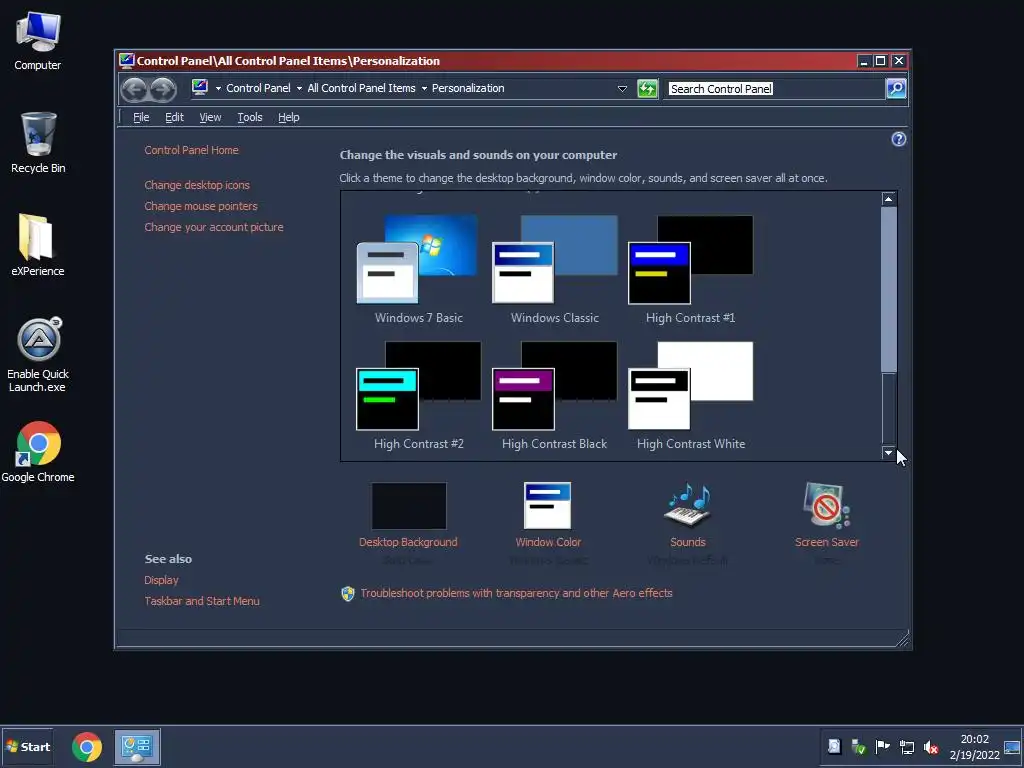Click the network tray icon
Image resolution: width=1024 pixels, height=768 pixels.
click(906, 747)
